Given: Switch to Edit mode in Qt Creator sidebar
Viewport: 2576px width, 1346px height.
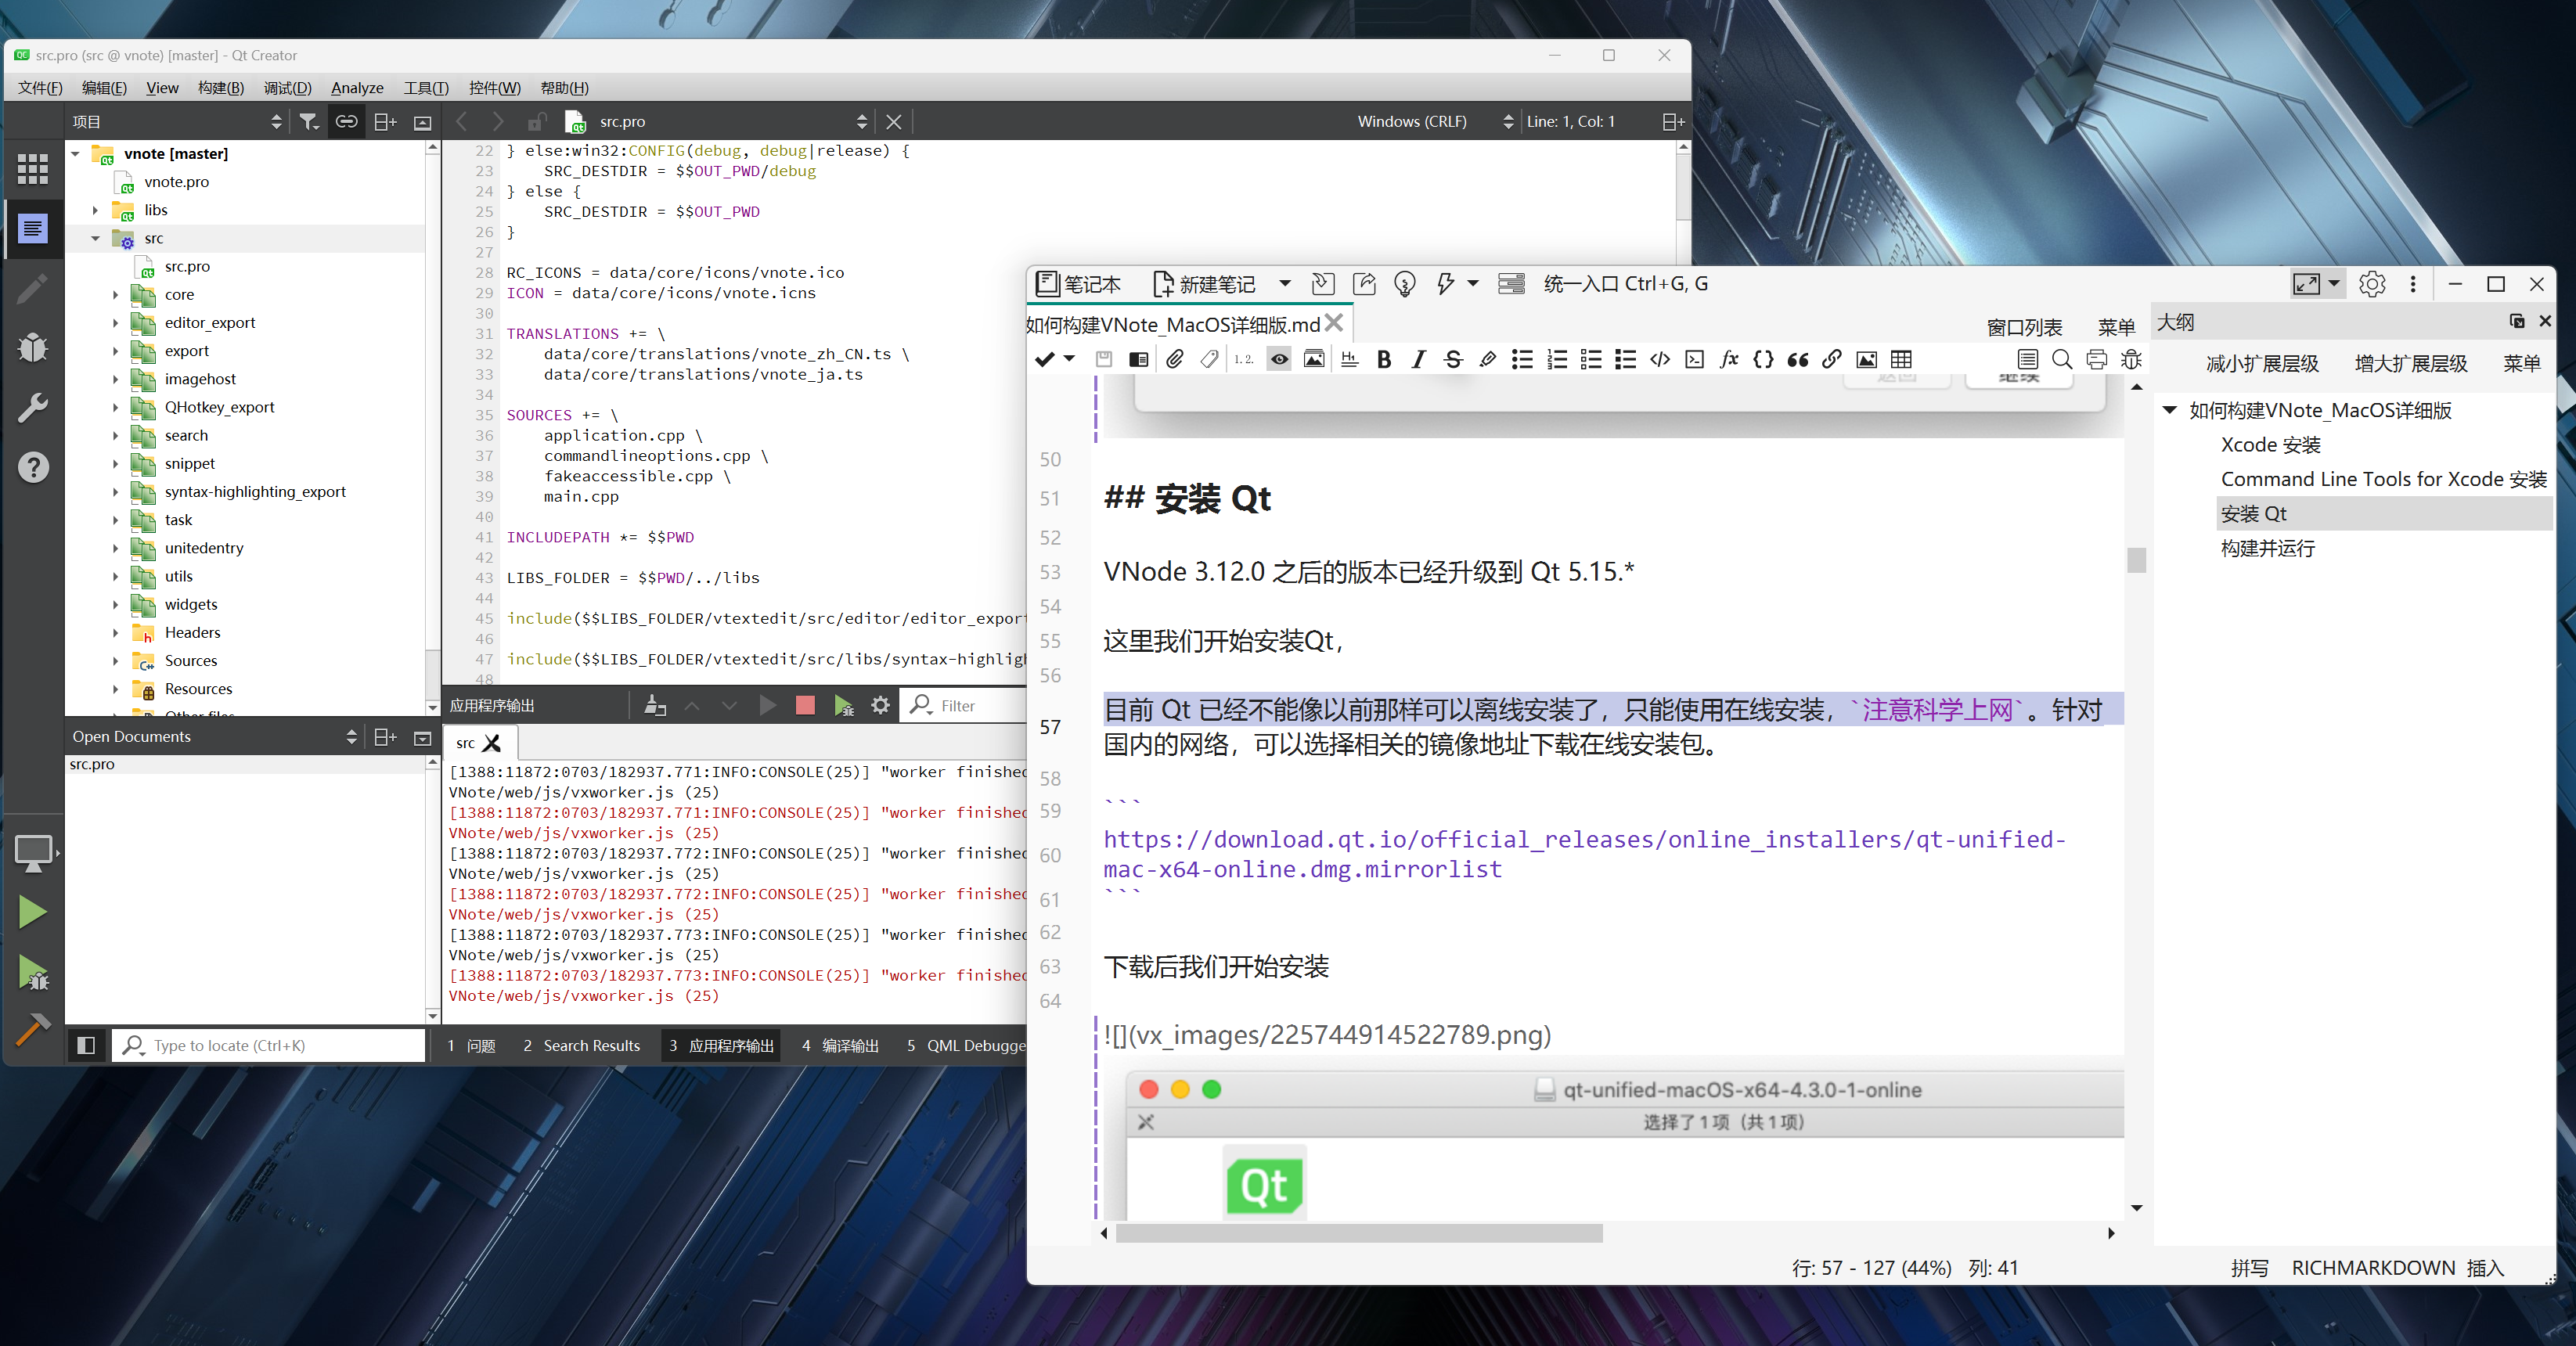Looking at the screenshot, I should click(33, 229).
